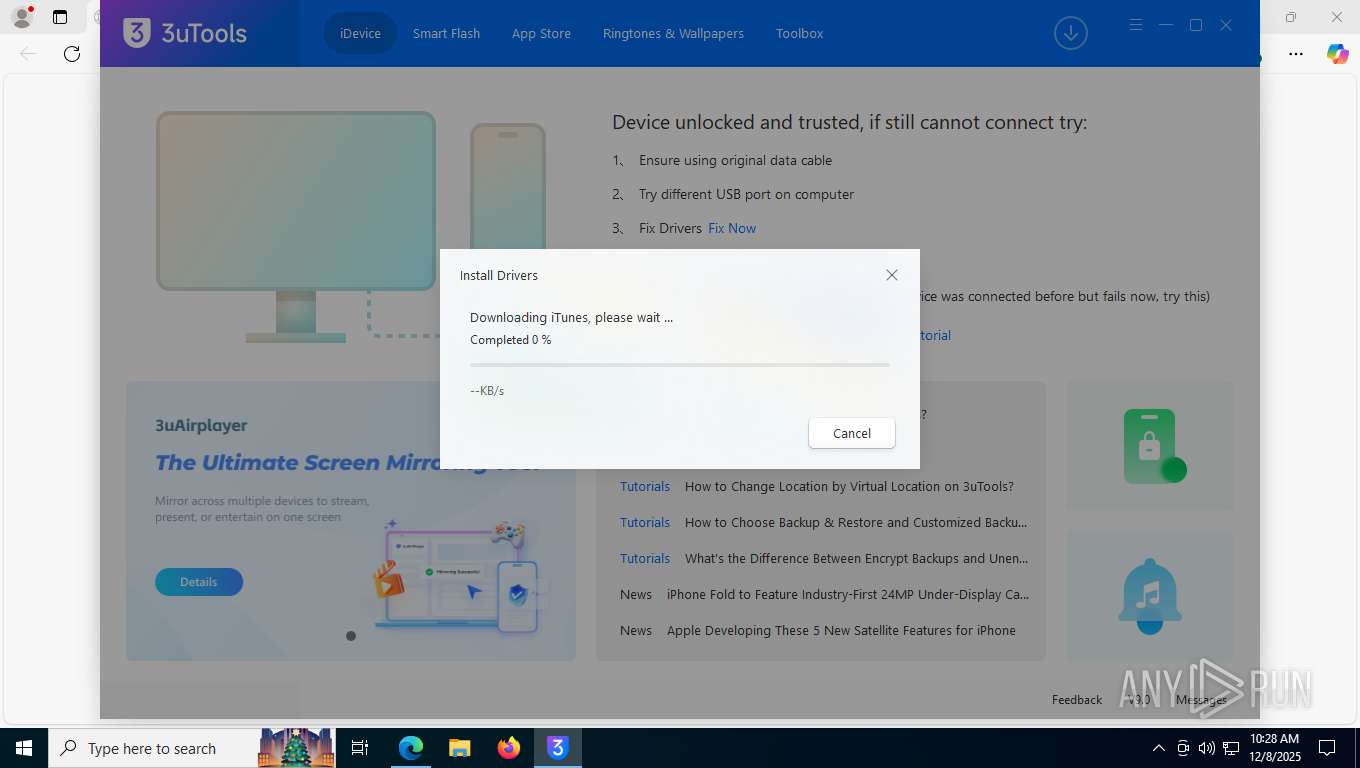Open the 3uAirplayer Details button
Screen dimensions: 1360x768
[199, 582]
